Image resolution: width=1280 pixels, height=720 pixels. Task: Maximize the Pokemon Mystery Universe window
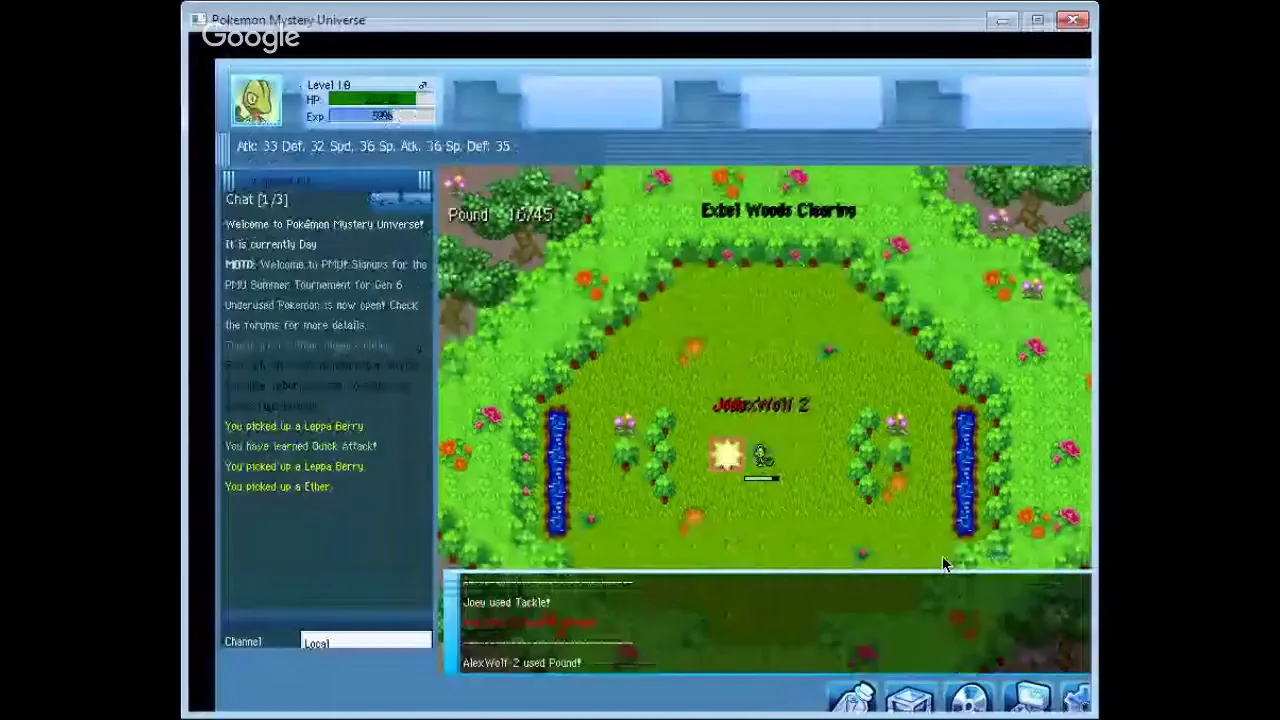point(1038,20)
